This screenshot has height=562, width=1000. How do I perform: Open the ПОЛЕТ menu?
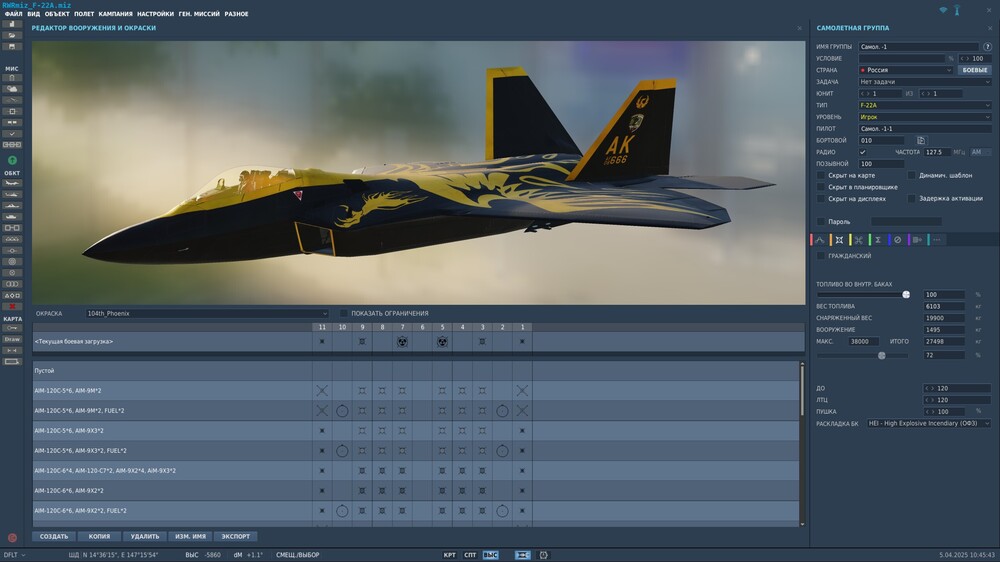tap(84, 14)
